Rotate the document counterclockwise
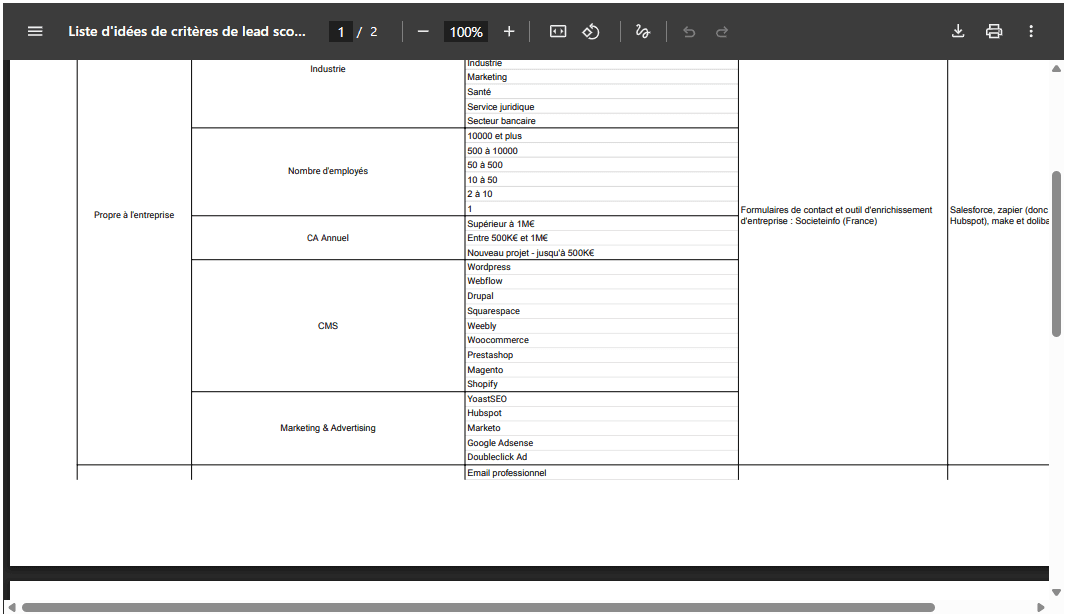Image resolution: width=1072 pixels, height=614 pixels. [591, 31]
